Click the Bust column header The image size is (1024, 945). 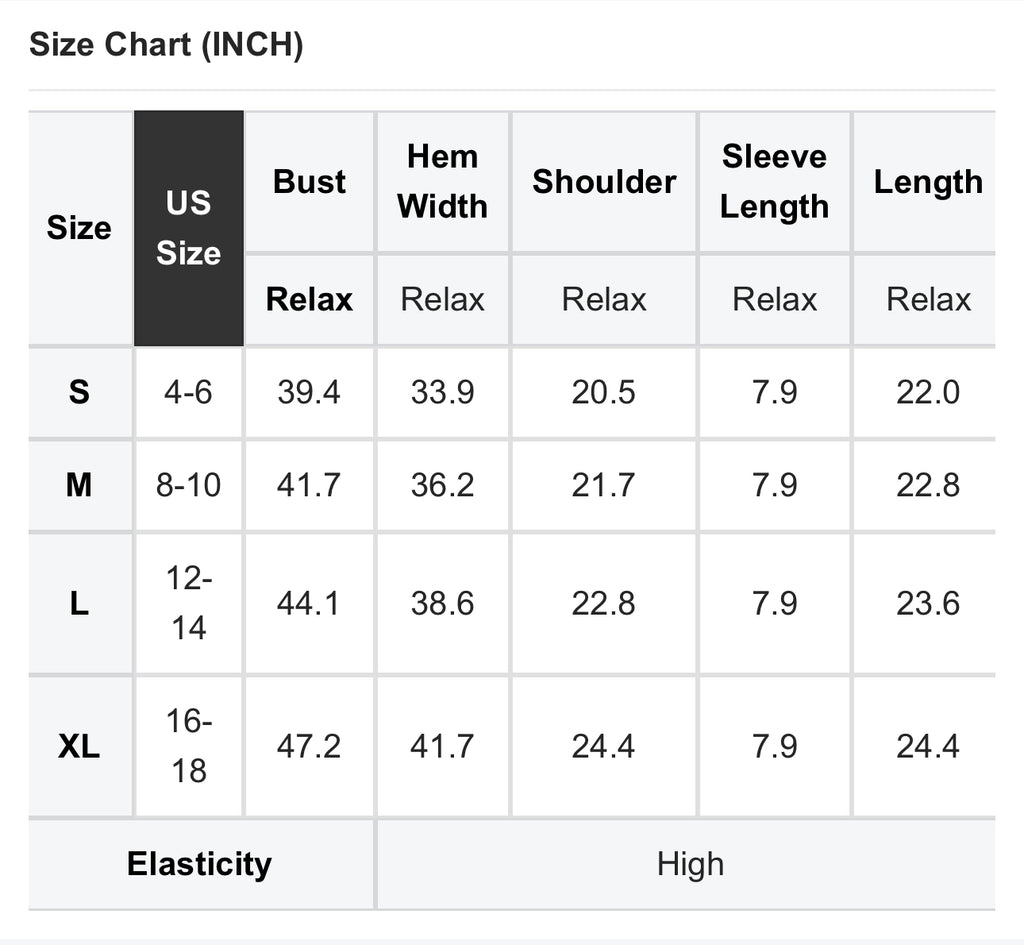pyautogui.click(x=310, y=182)
